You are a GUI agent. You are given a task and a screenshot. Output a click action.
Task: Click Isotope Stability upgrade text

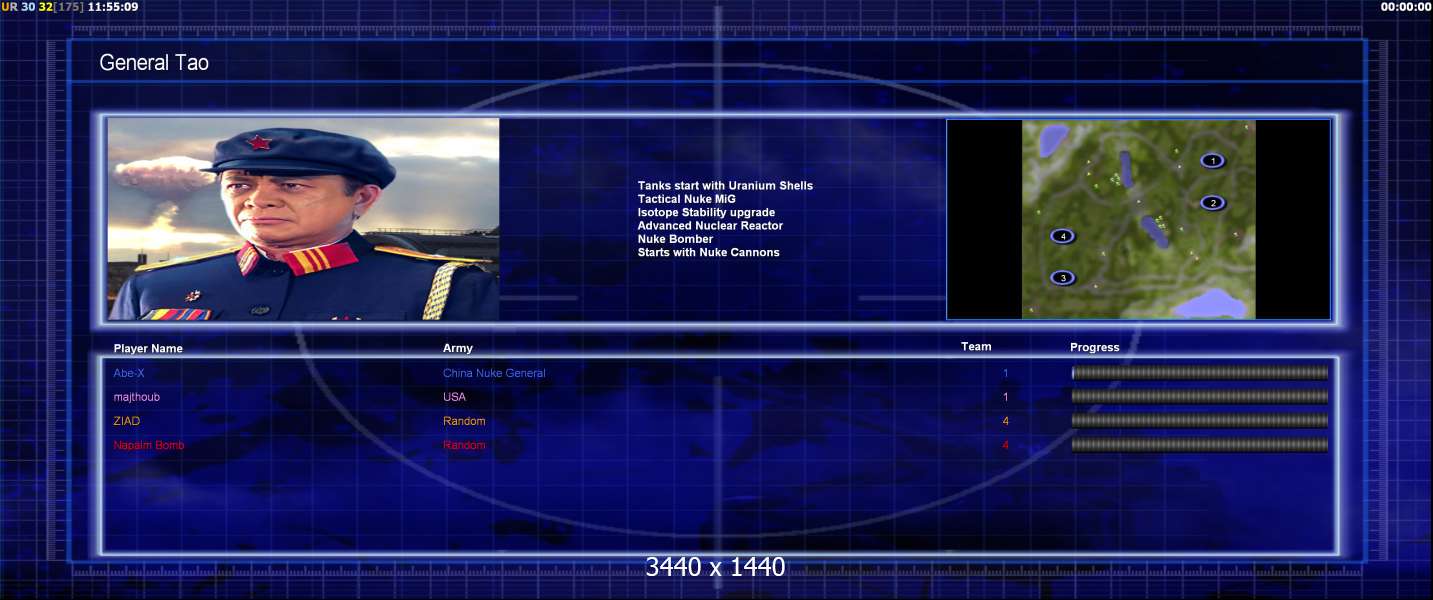(706, 212)
